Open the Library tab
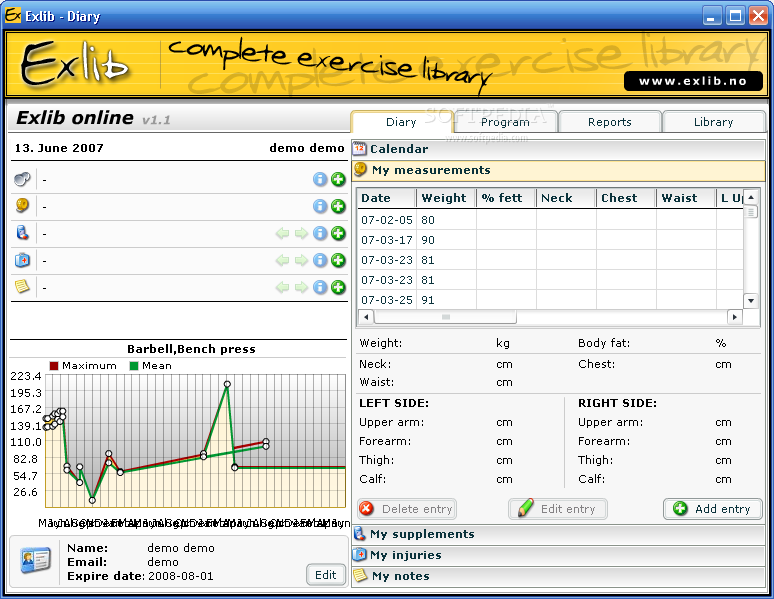 point(714,122)
